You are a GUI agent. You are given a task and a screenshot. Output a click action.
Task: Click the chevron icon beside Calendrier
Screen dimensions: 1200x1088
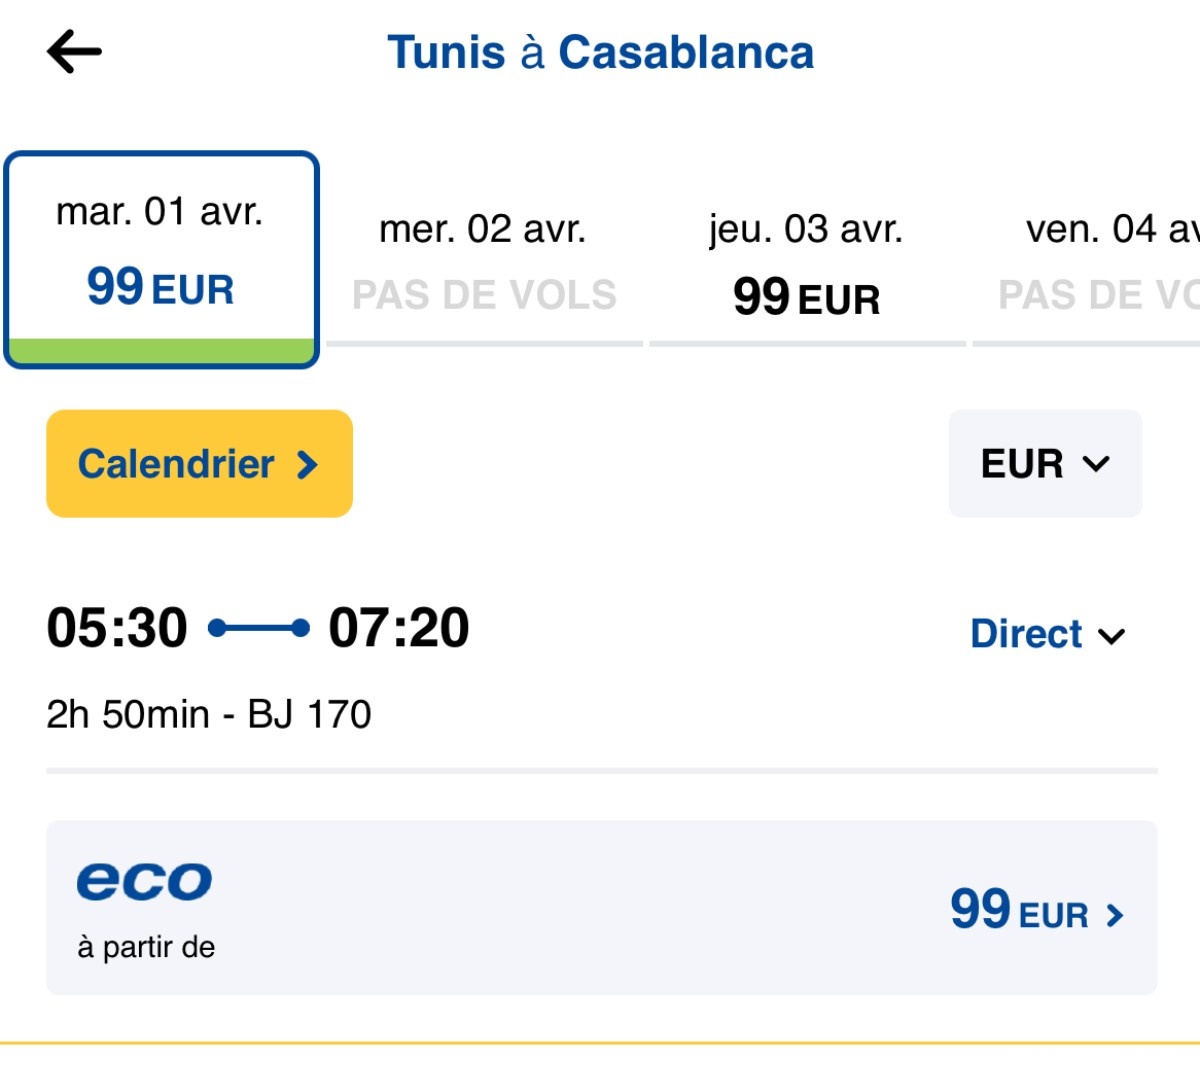(307, 465)
